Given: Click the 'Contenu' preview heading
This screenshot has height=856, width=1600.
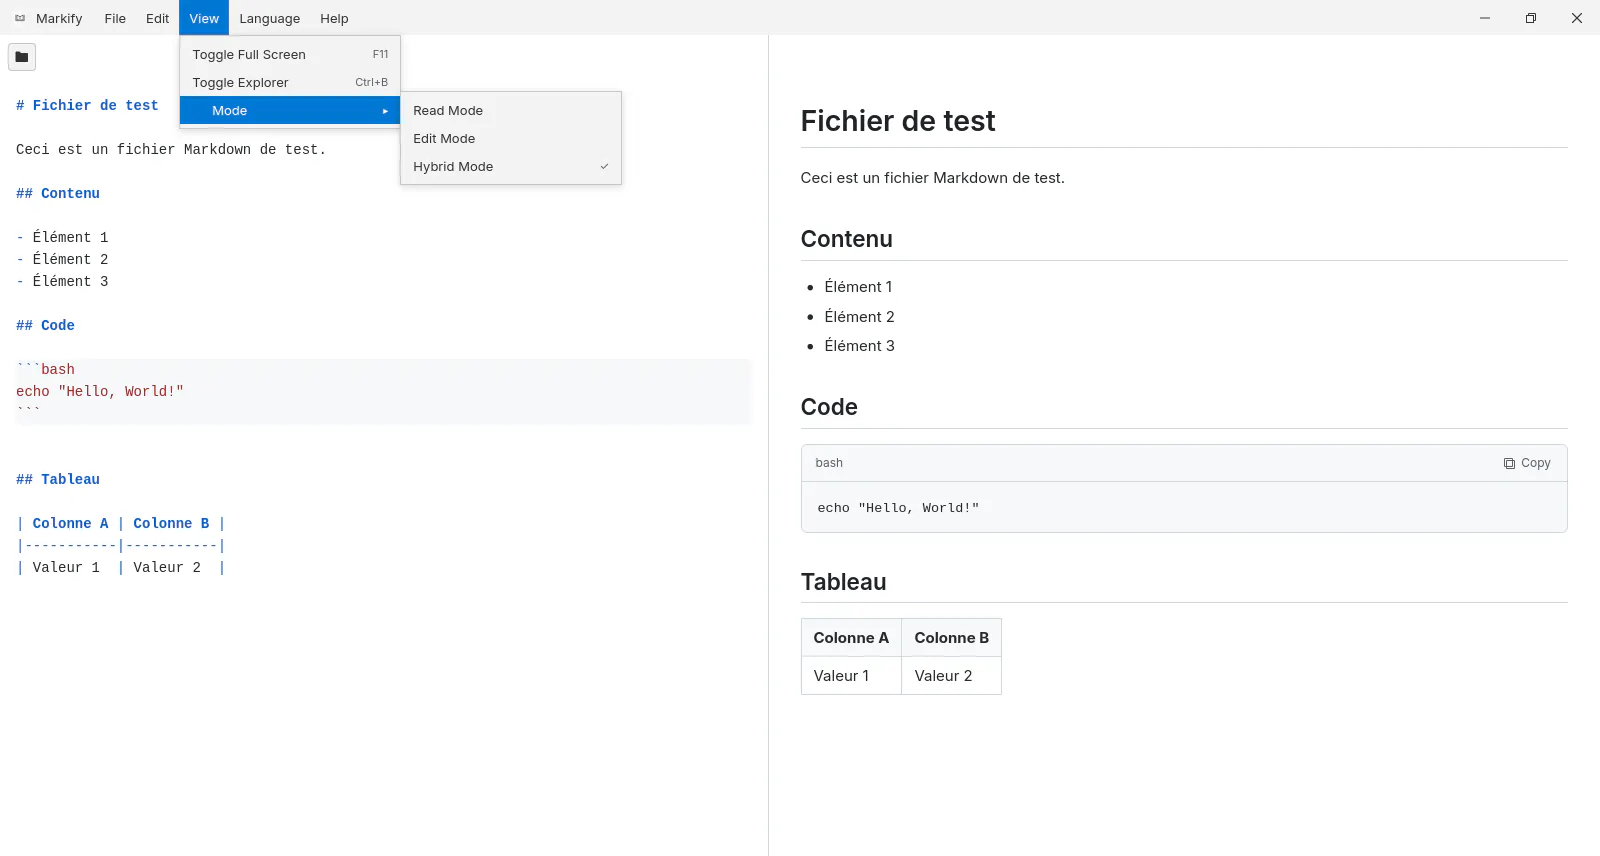Looking at the screenshot, I should click(x=847, y=239).
